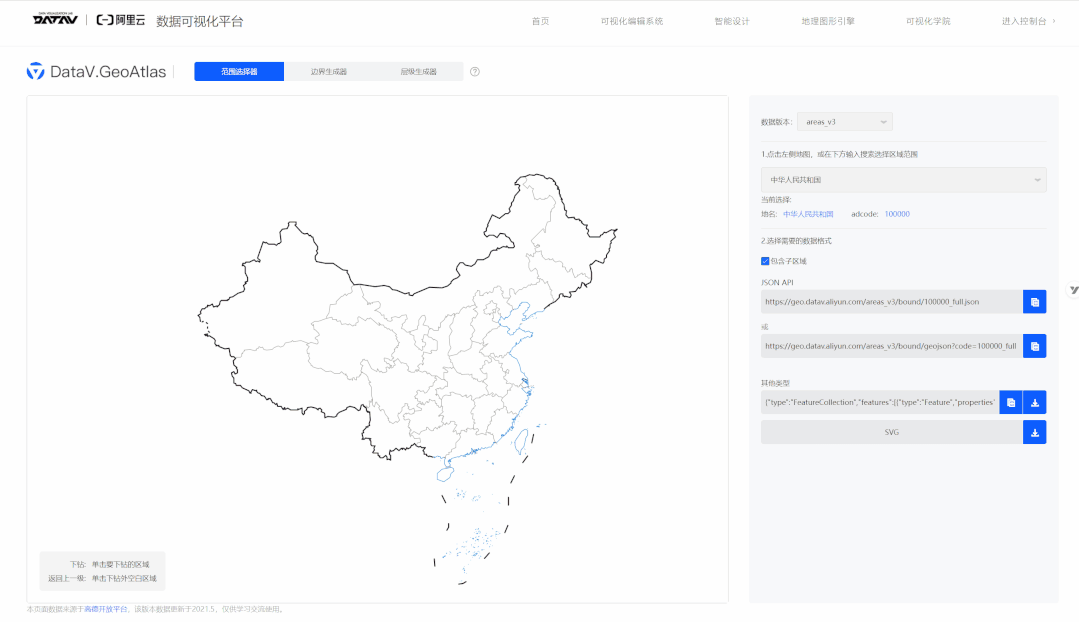Copy the JSON API URL via its copy icon
Viewport: 1079px width, 622px height.
point(1034,301)
